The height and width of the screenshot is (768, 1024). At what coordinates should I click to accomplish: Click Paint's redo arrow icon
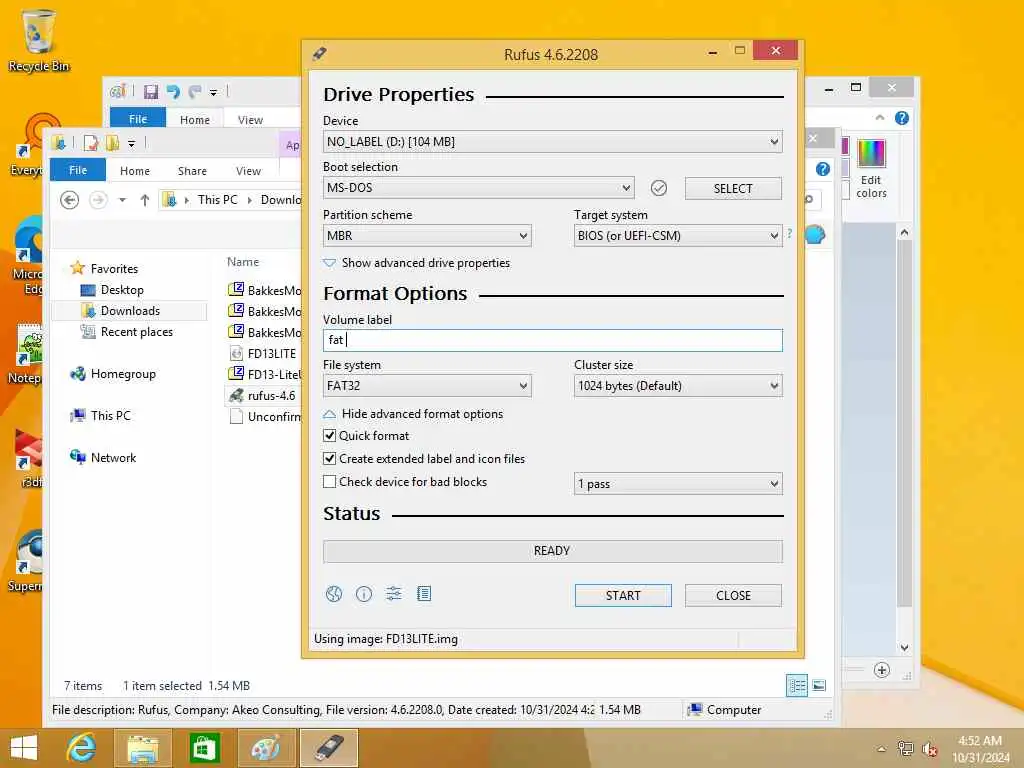[x=195, y=92]
